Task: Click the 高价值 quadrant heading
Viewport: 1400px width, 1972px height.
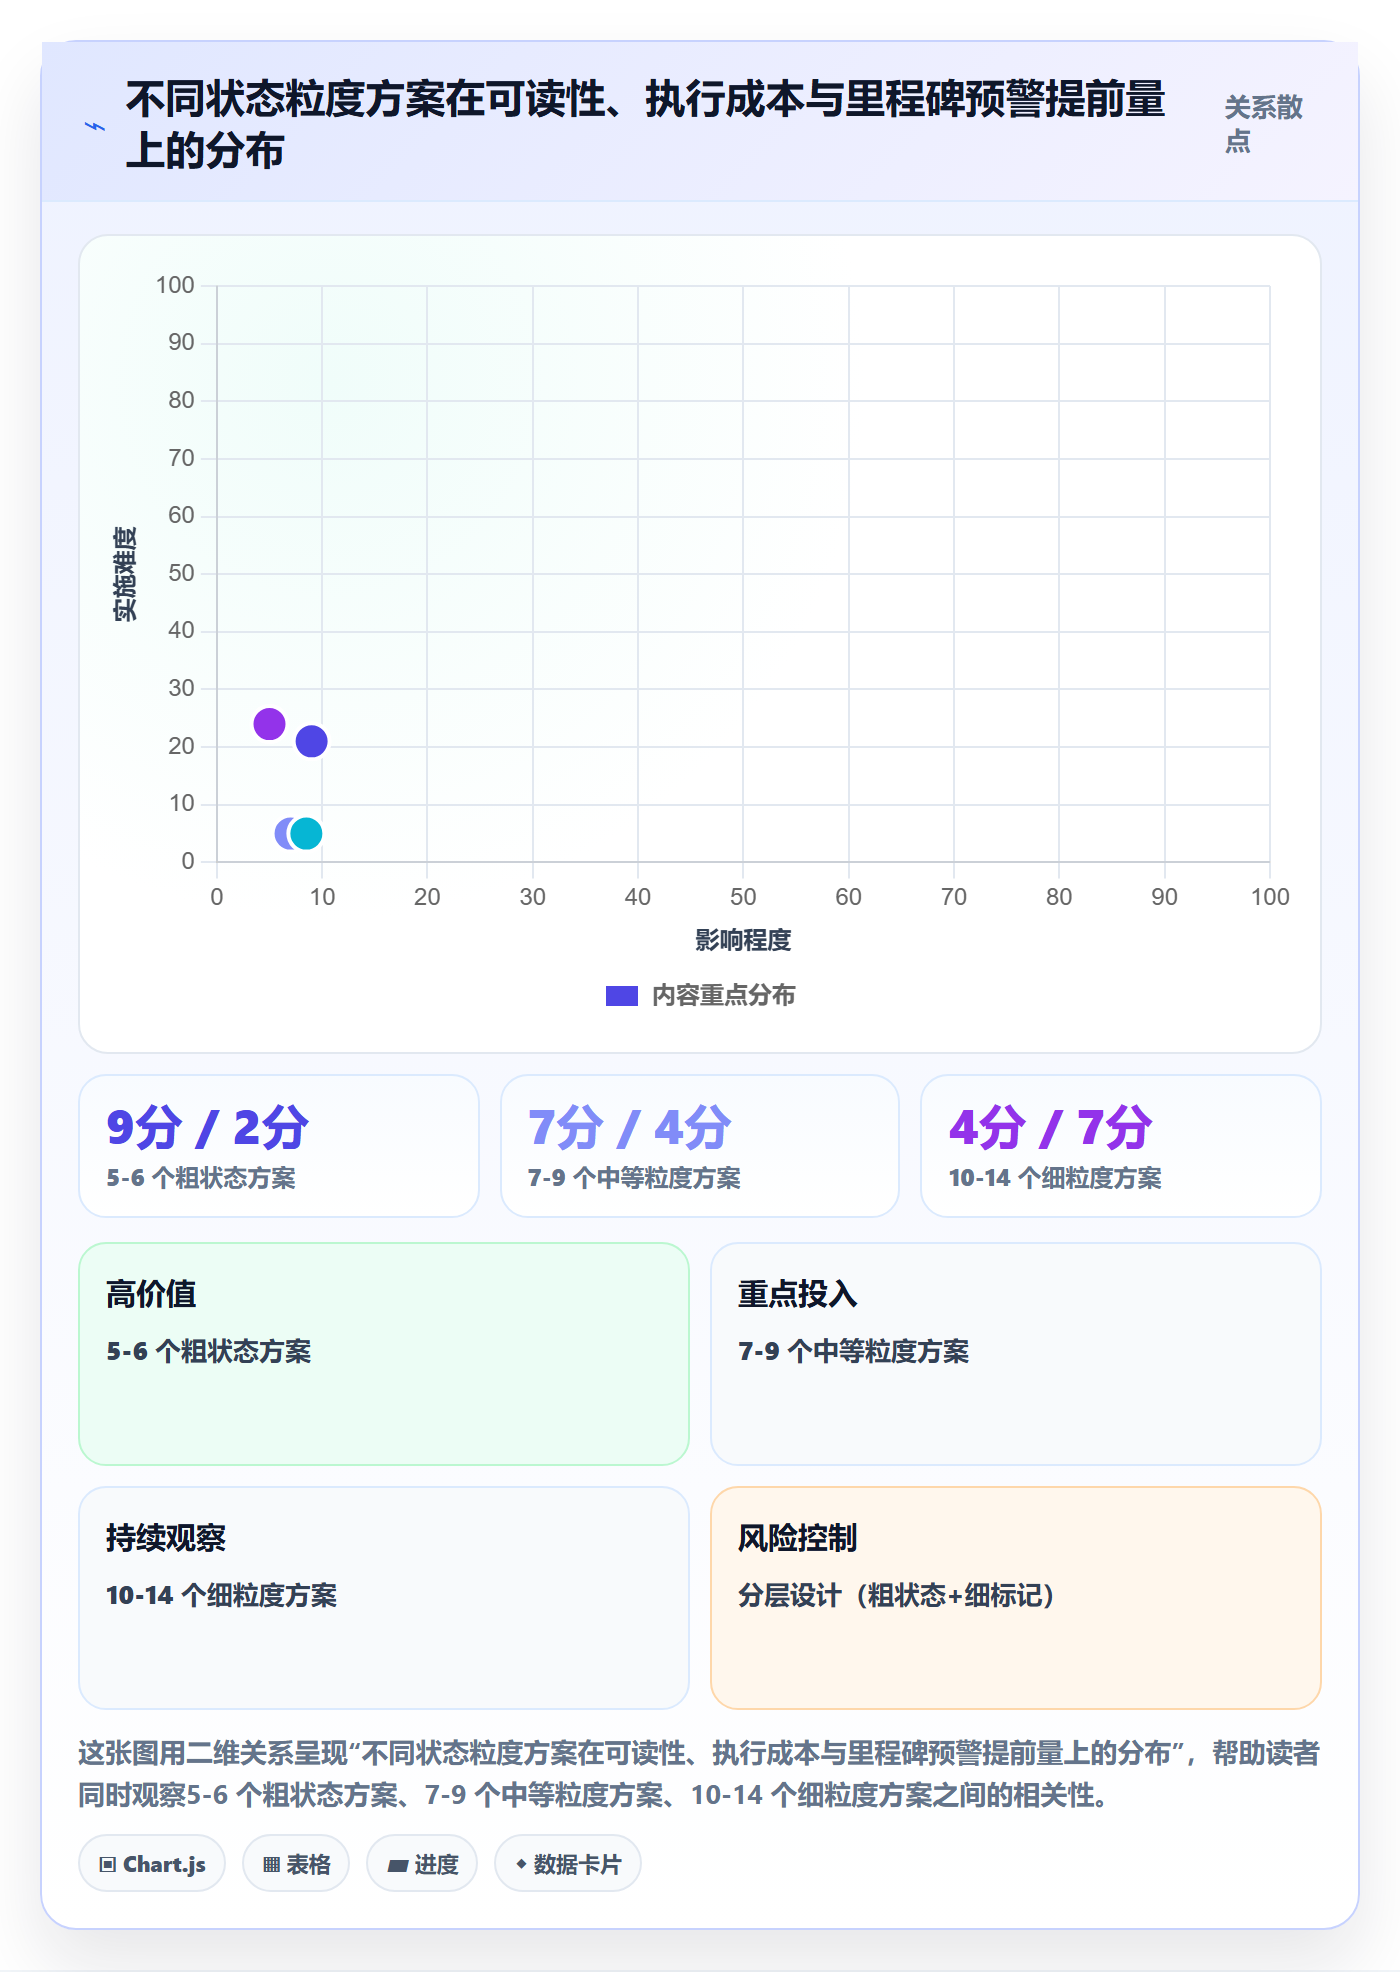Action: pyautogui.click(x=151, y=1294)
